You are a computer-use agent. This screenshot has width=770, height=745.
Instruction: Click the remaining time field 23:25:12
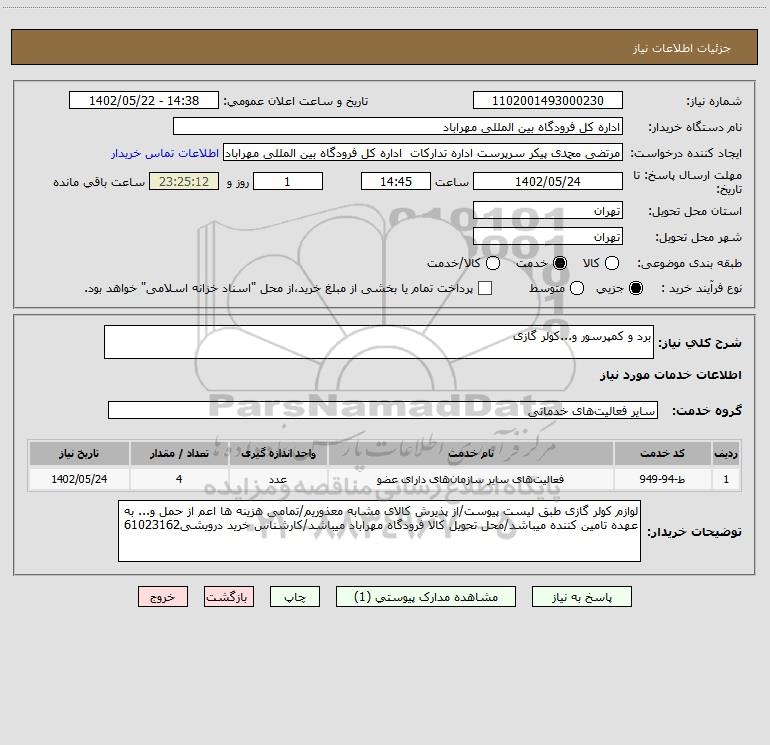coord(184,181)
